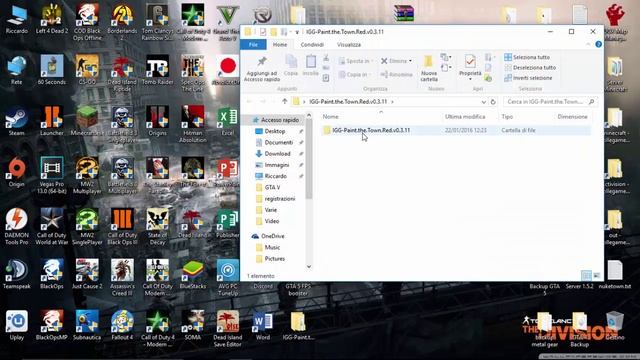The image size is (640, 360).
Task: Switch to details view icon in status bar
Action: pyautogui.click(x=586, y=276)
